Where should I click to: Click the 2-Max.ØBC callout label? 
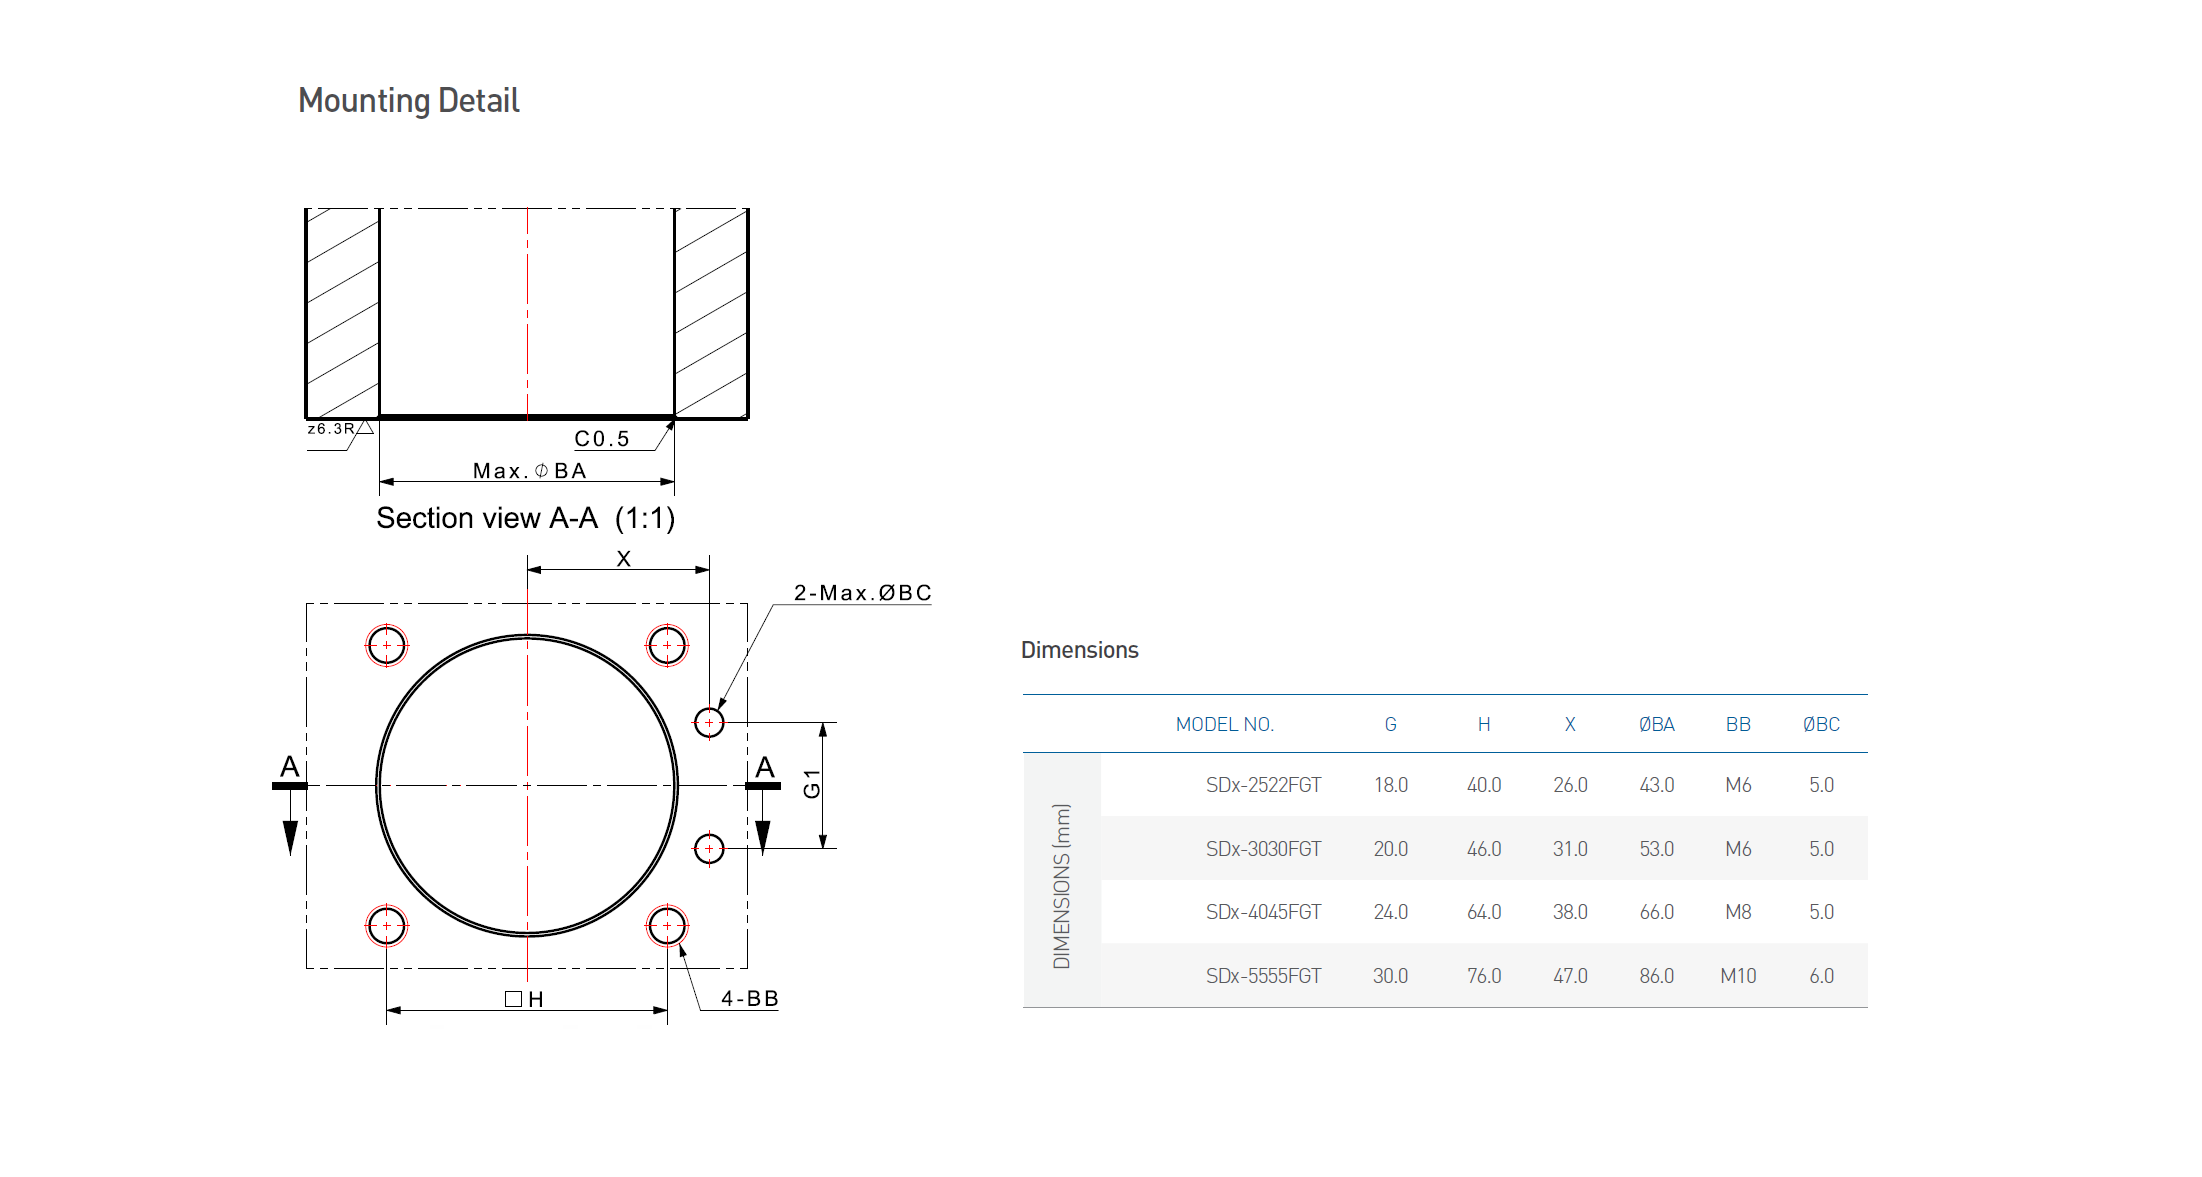pos(862,593)
